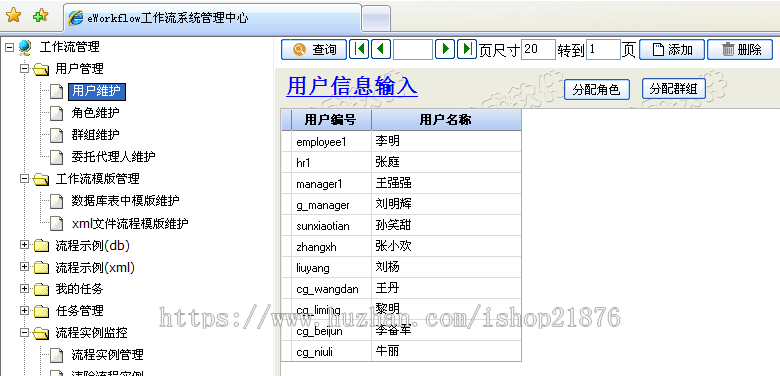Click the 查询 search button
The width and height of the screenshot is (780, 376).
pos(314,50)
